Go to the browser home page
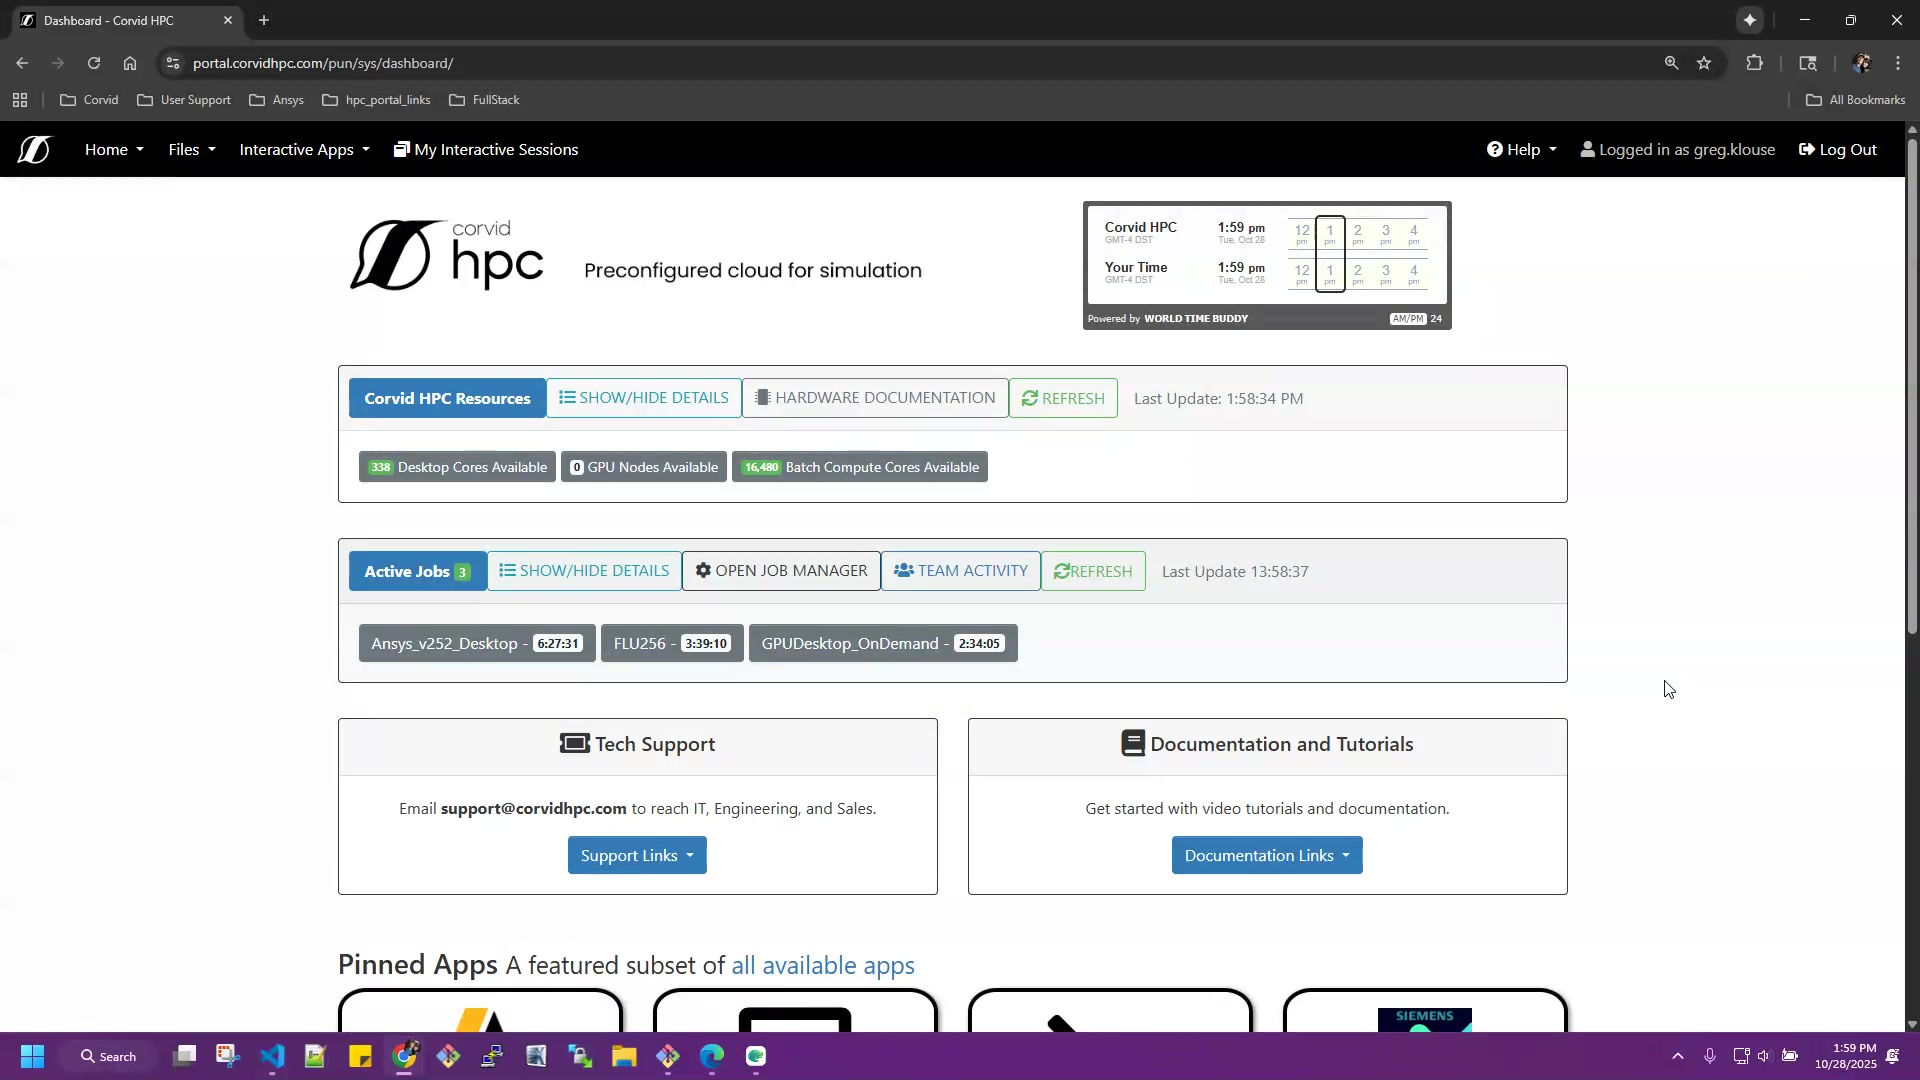 tap(130, 63)
